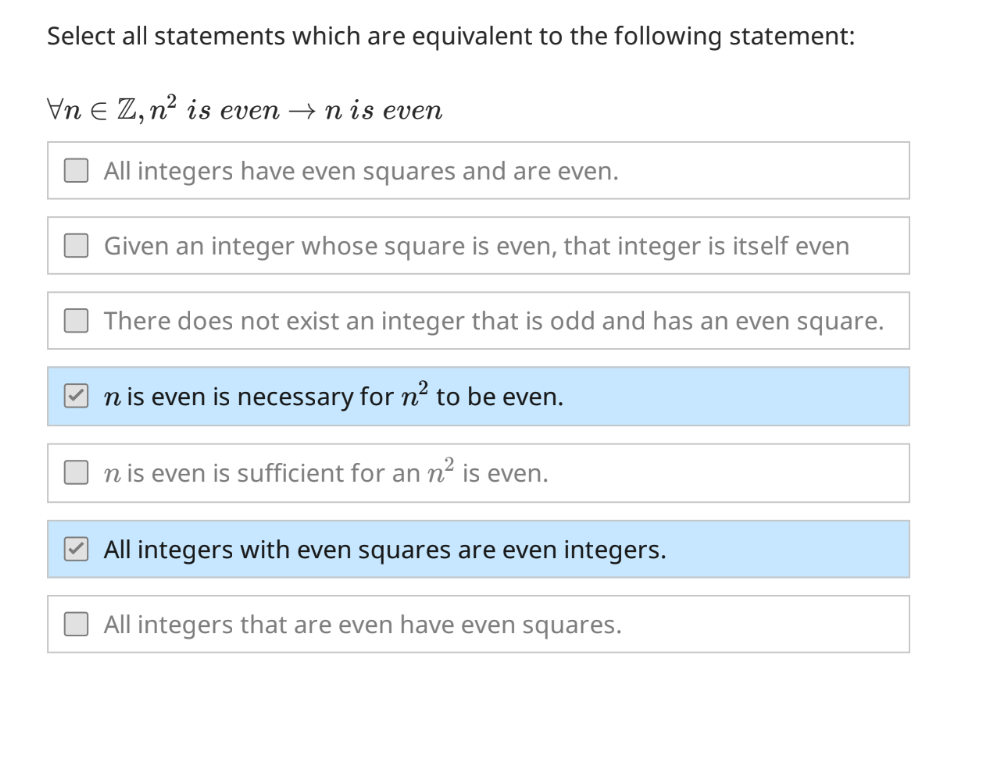Uncheck 'All integers with even squares are even integers'

75,549
